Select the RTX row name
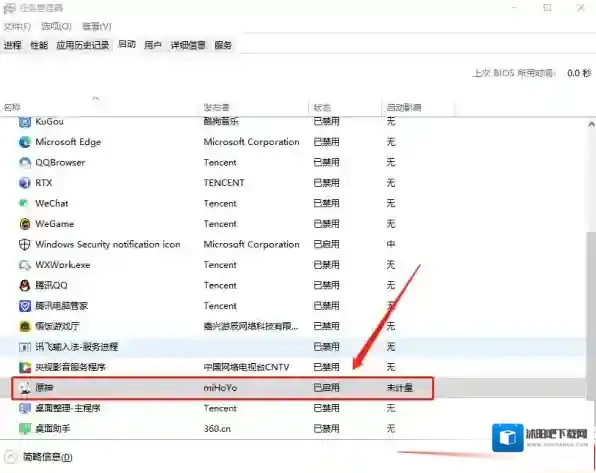The width and height of the screenshot is (596, 473). (44, 183)
